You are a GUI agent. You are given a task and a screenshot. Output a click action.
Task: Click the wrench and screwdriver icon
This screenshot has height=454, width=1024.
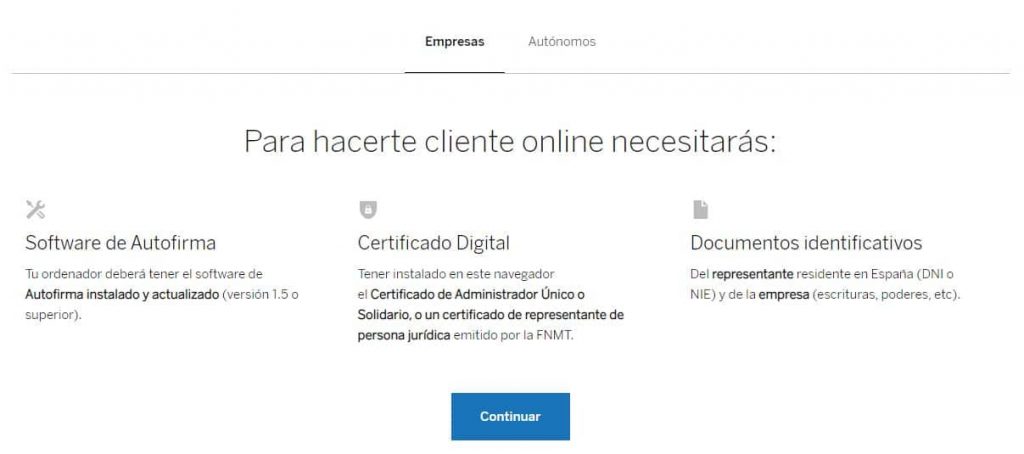coord(35,210)
